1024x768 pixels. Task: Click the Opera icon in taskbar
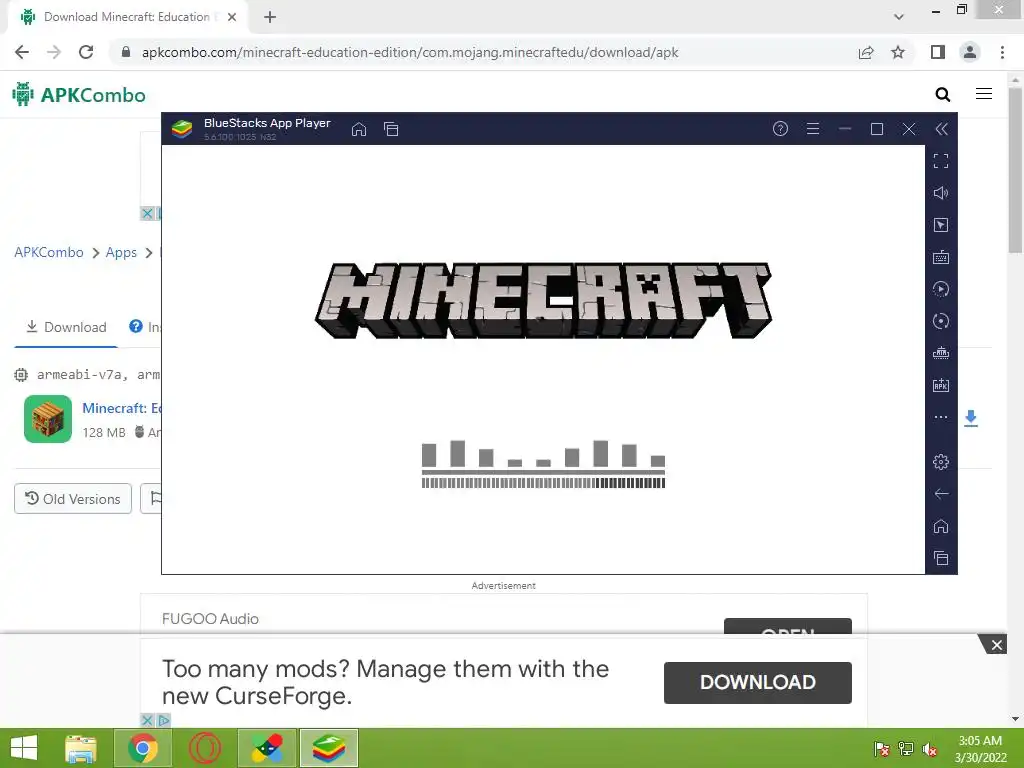(205, 748)
